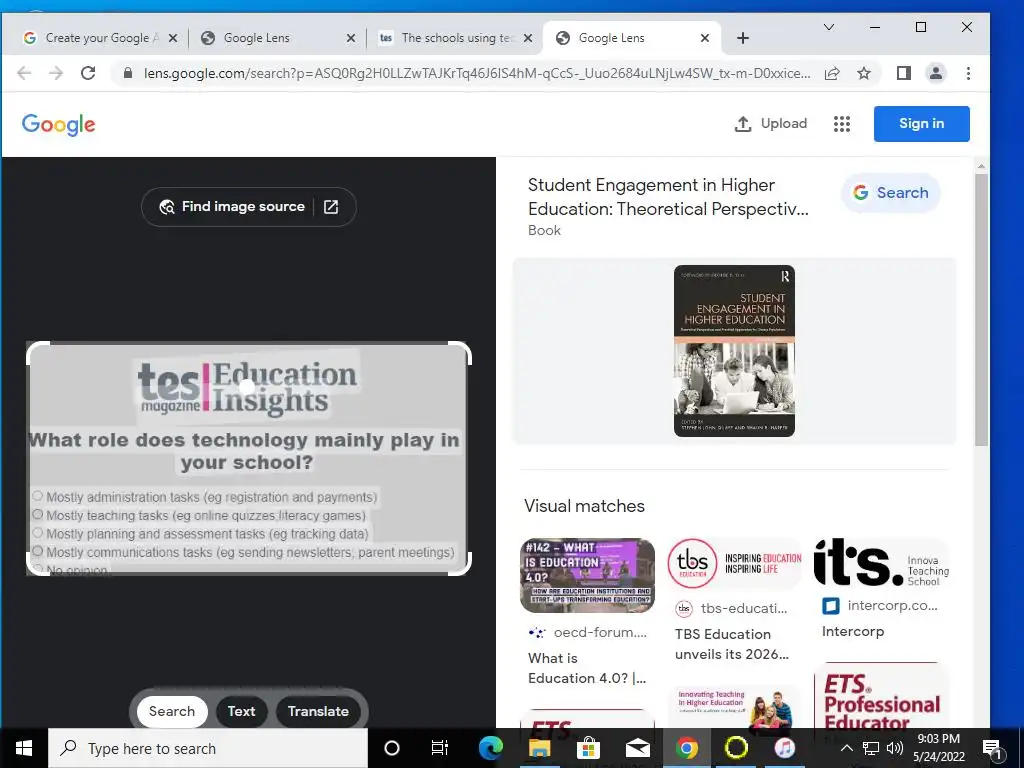Viewport: 1024px width, 768px height.
Task: Open 'What is Education 4.0?' result title
Action: [587, 668]
